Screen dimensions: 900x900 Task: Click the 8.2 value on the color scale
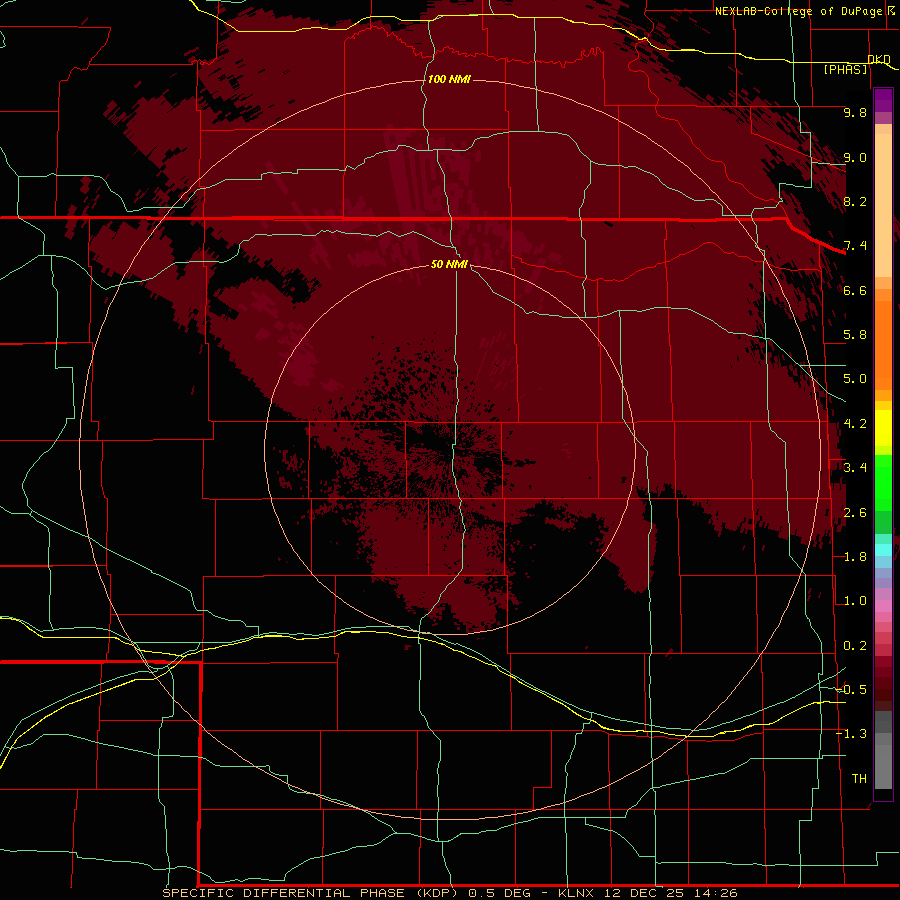point(855,201)
